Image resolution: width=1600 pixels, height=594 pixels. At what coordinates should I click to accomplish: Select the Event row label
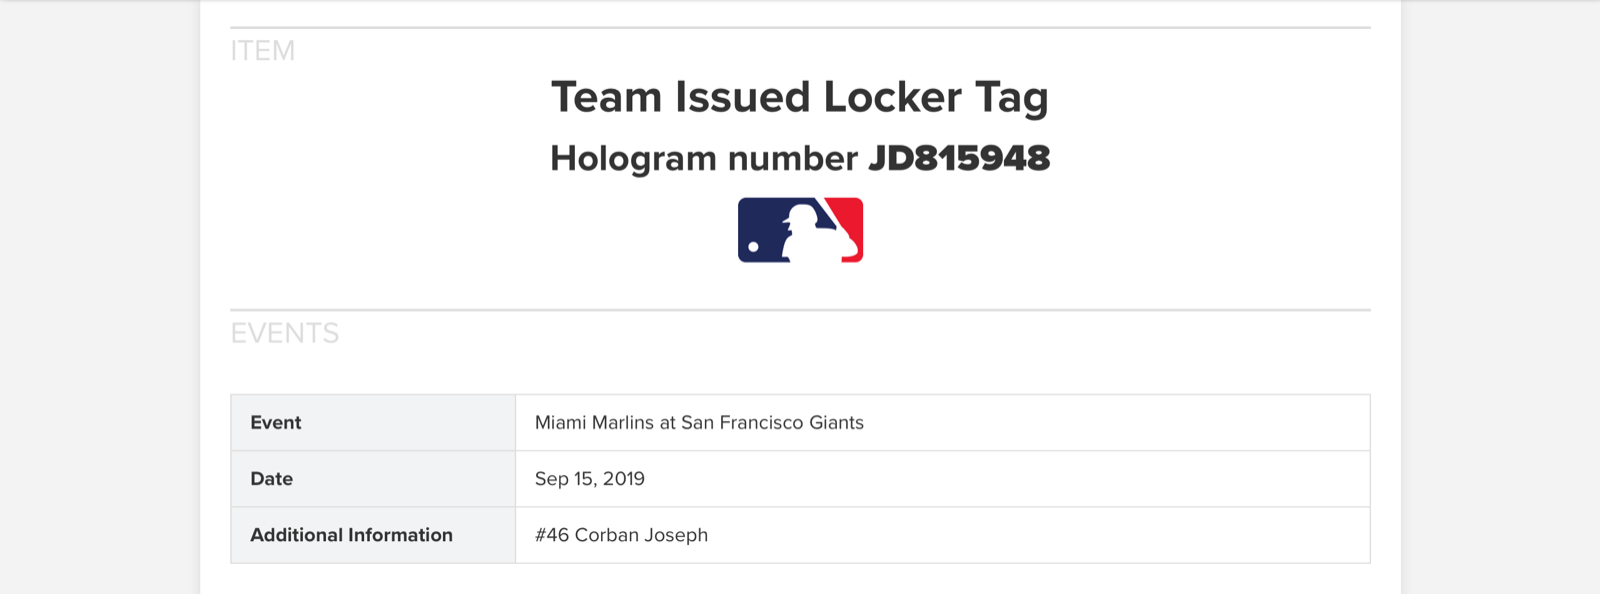coord(276,422)
